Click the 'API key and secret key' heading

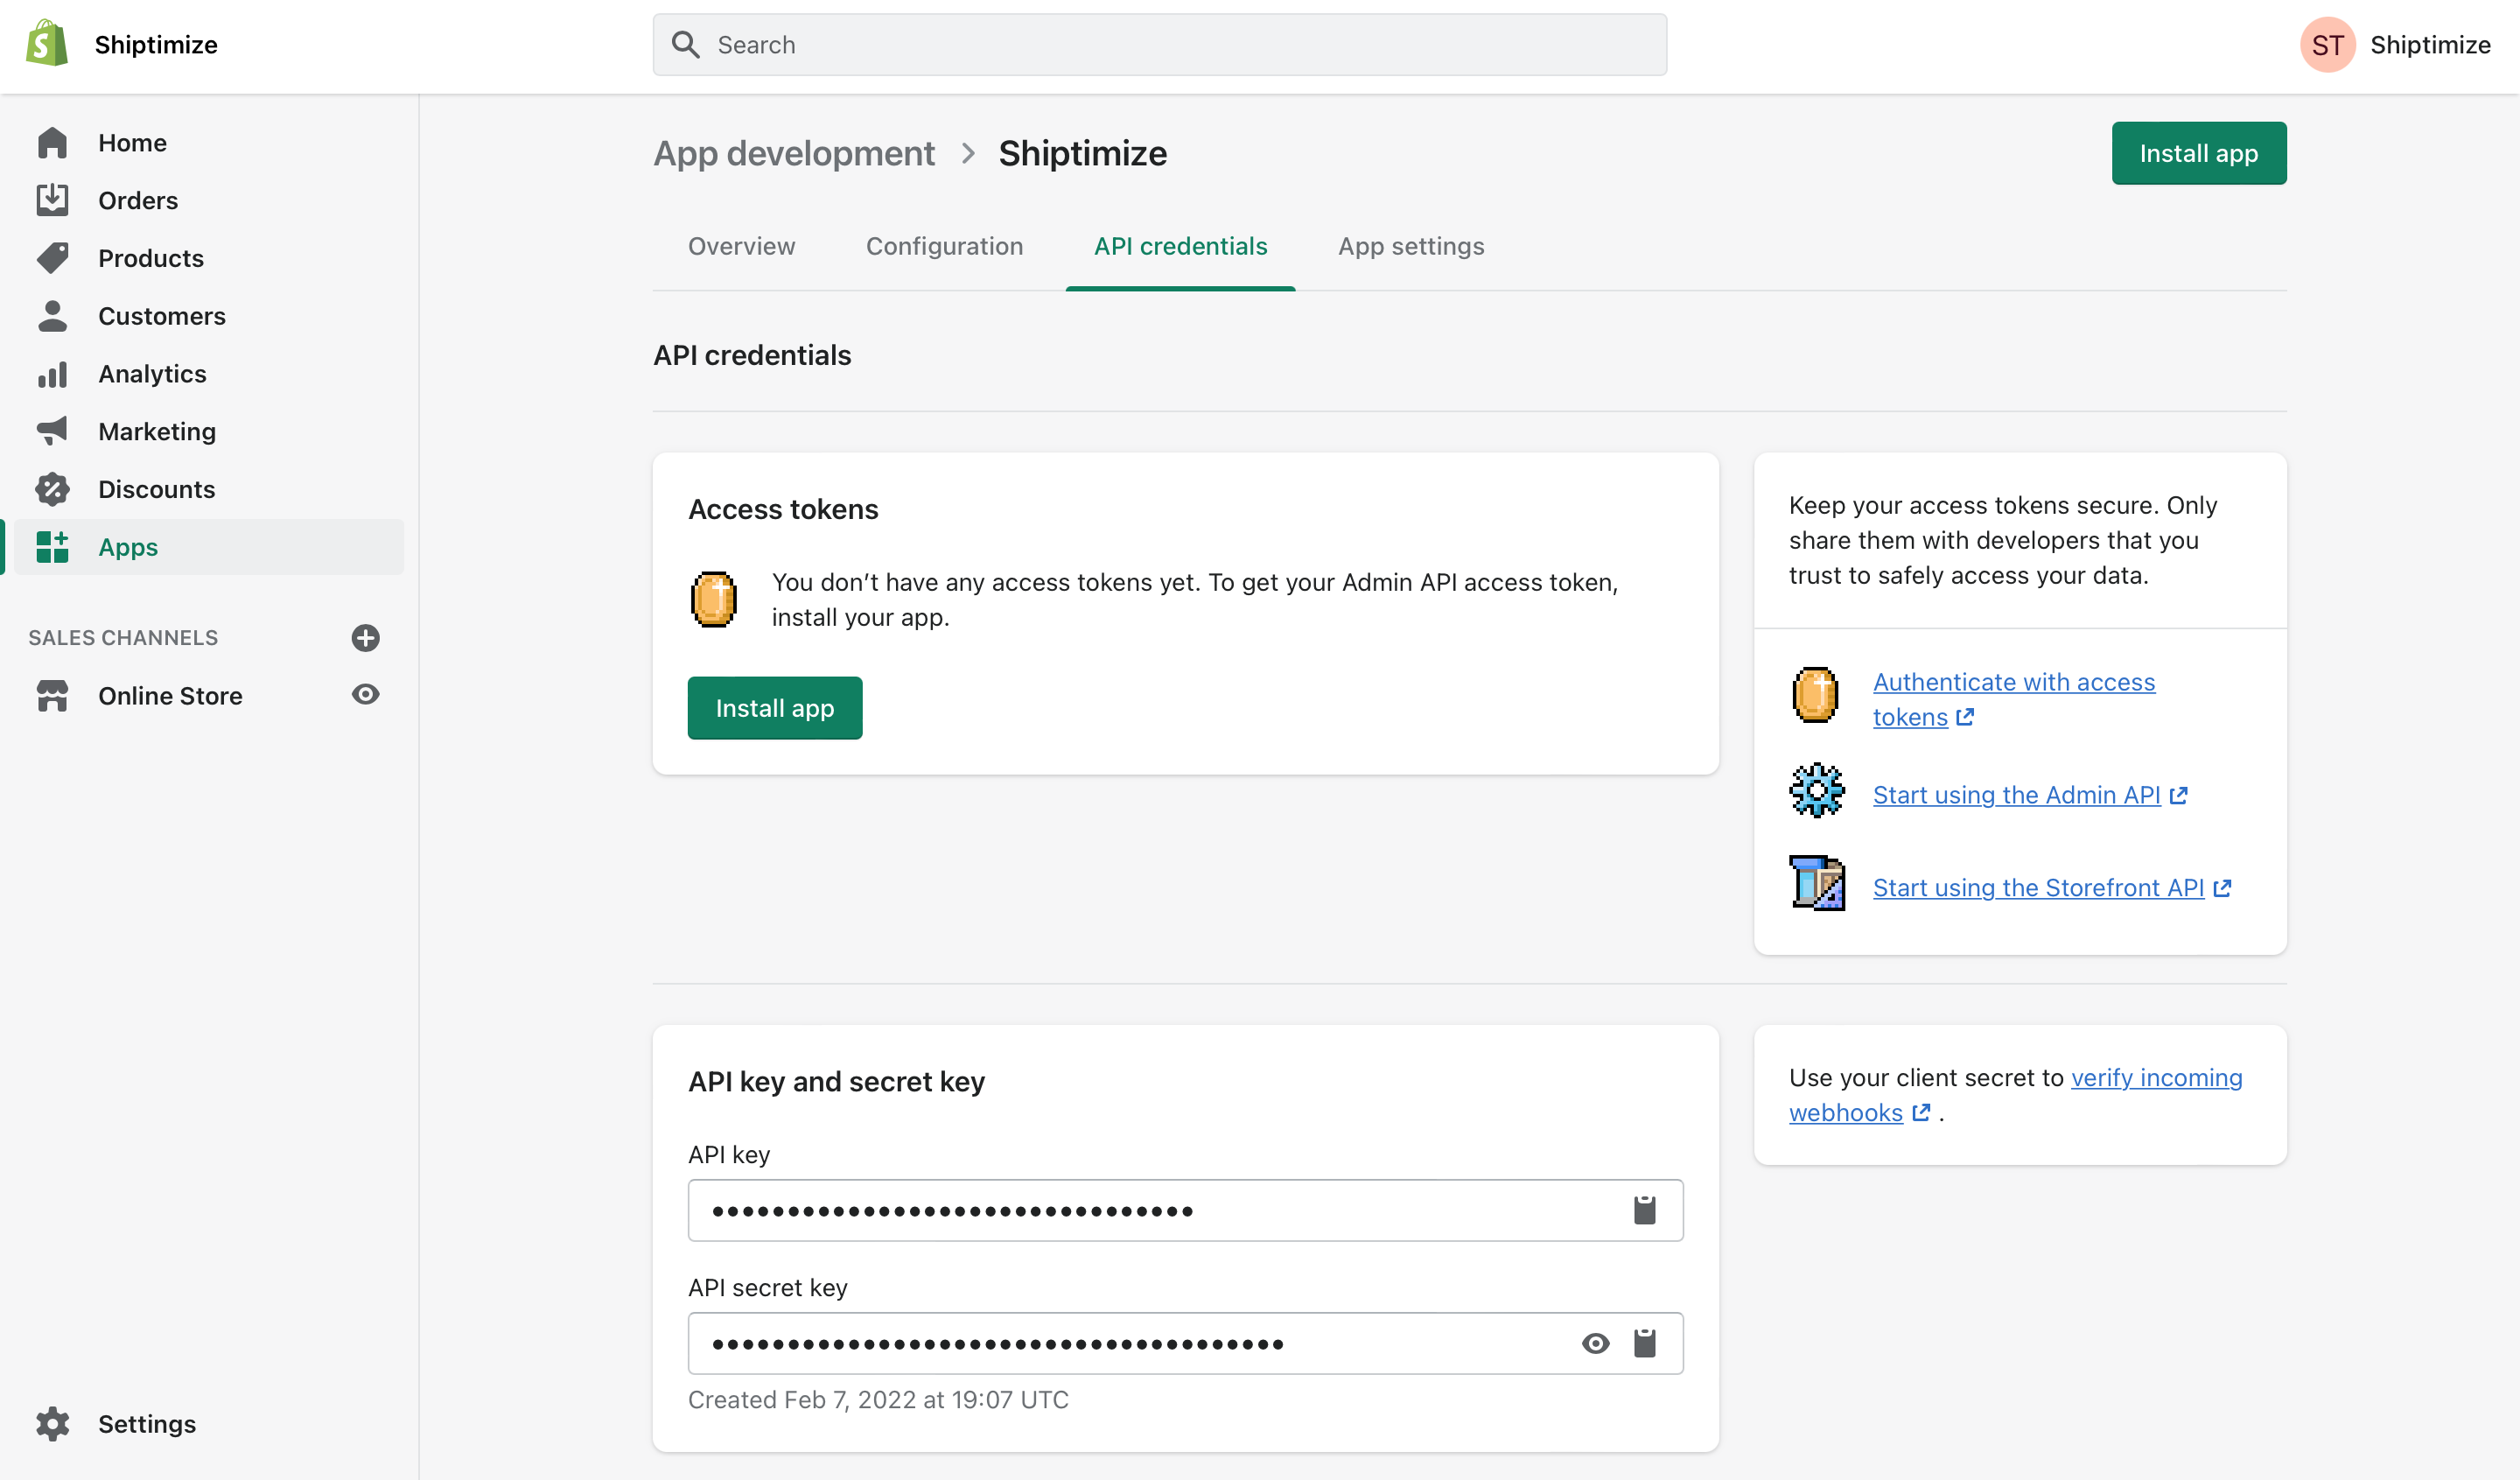click(836, 1082)
